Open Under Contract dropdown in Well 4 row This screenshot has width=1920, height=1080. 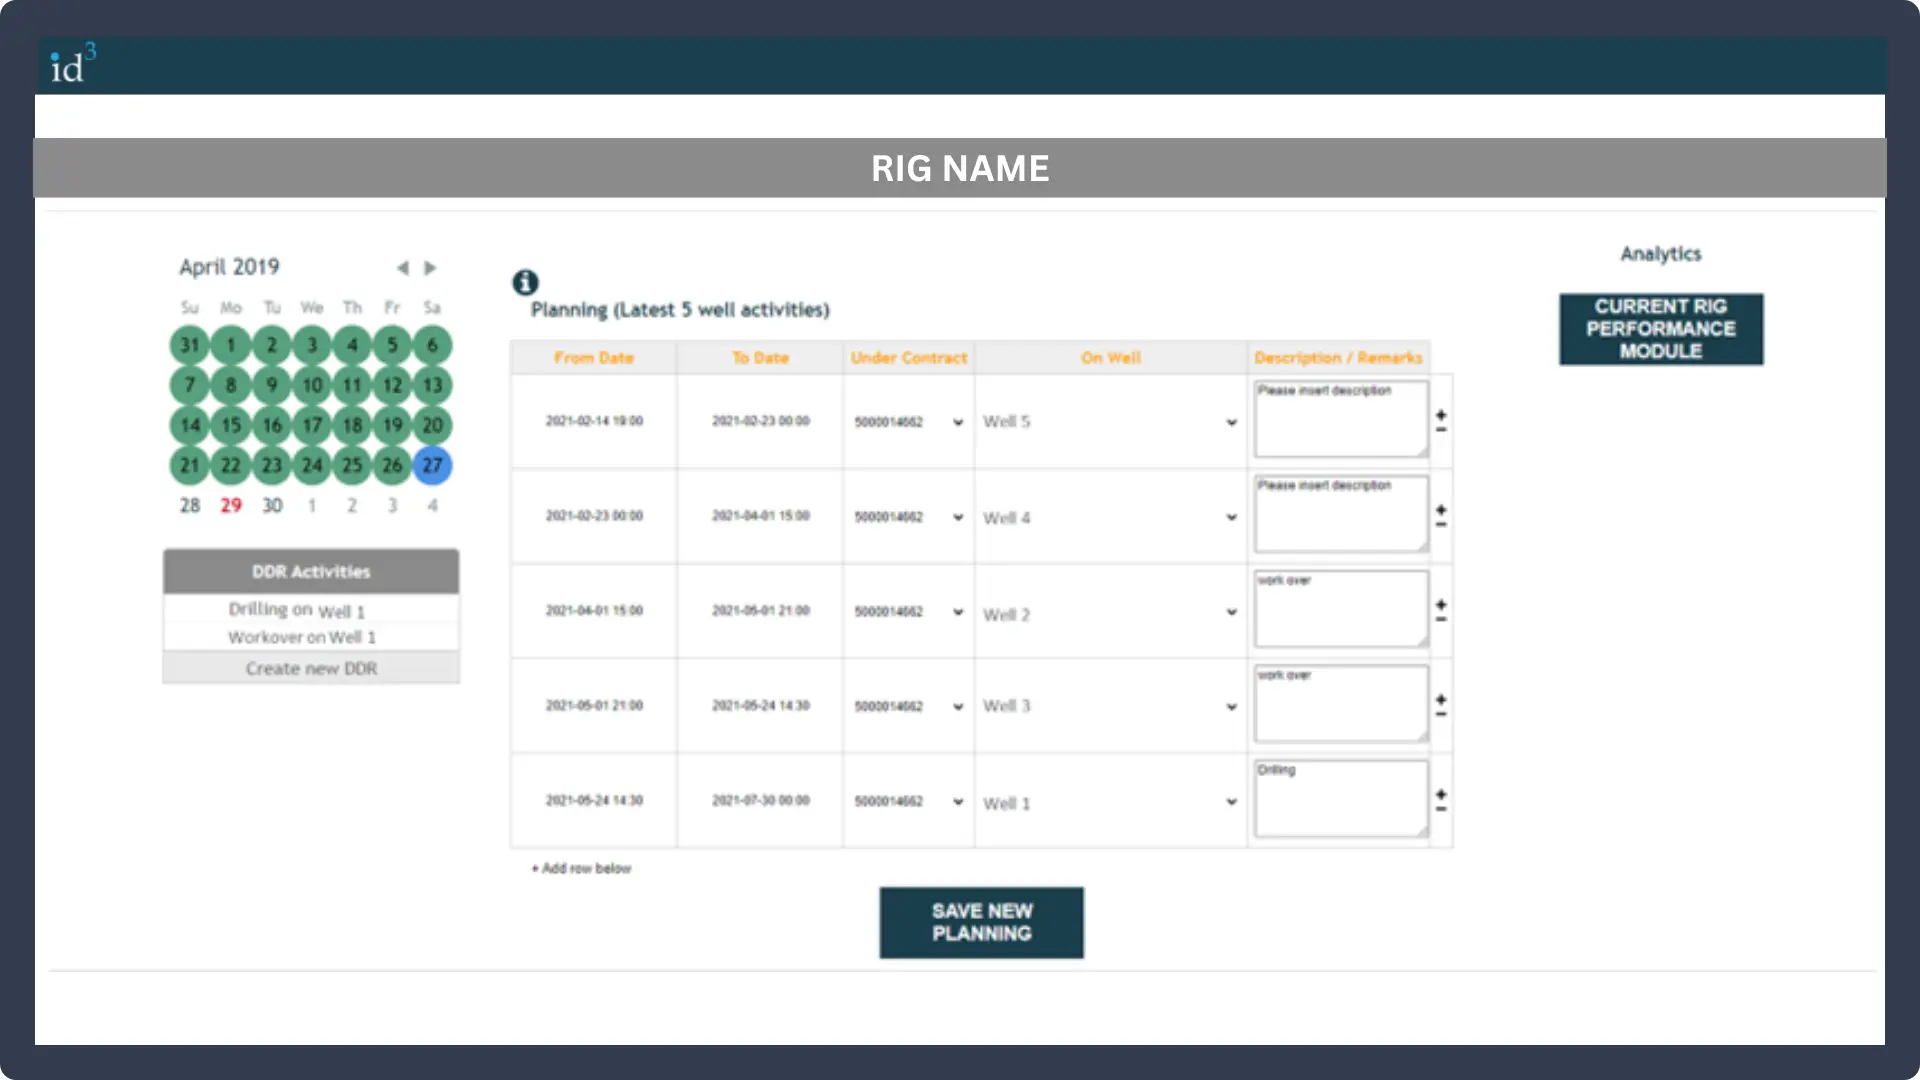pos(908,517)
